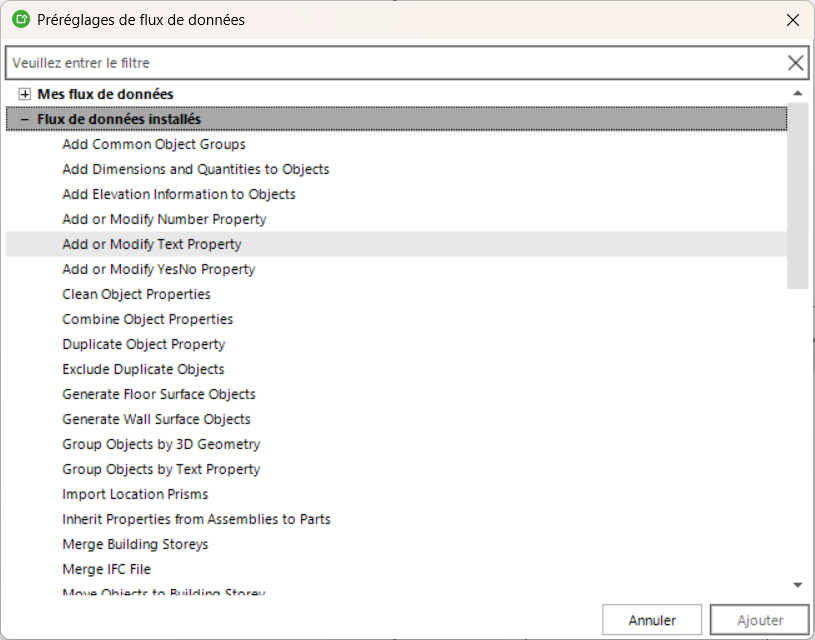Select Generate Floor Surface Objects

(159, 394)
